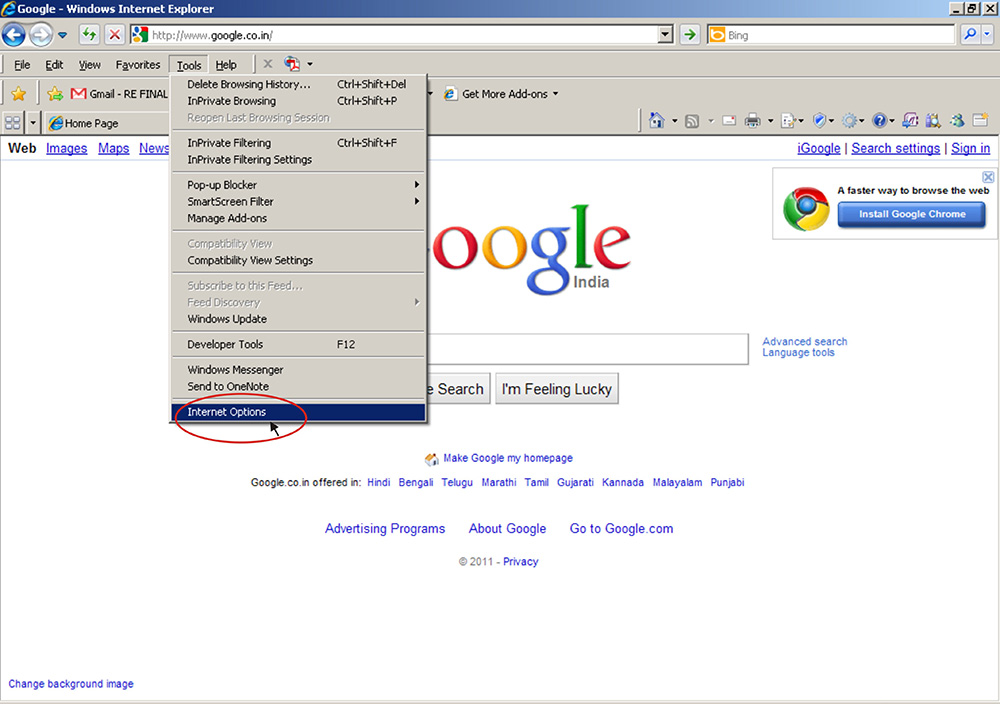Open the Gmail - RE FINAL favorite

119,94
